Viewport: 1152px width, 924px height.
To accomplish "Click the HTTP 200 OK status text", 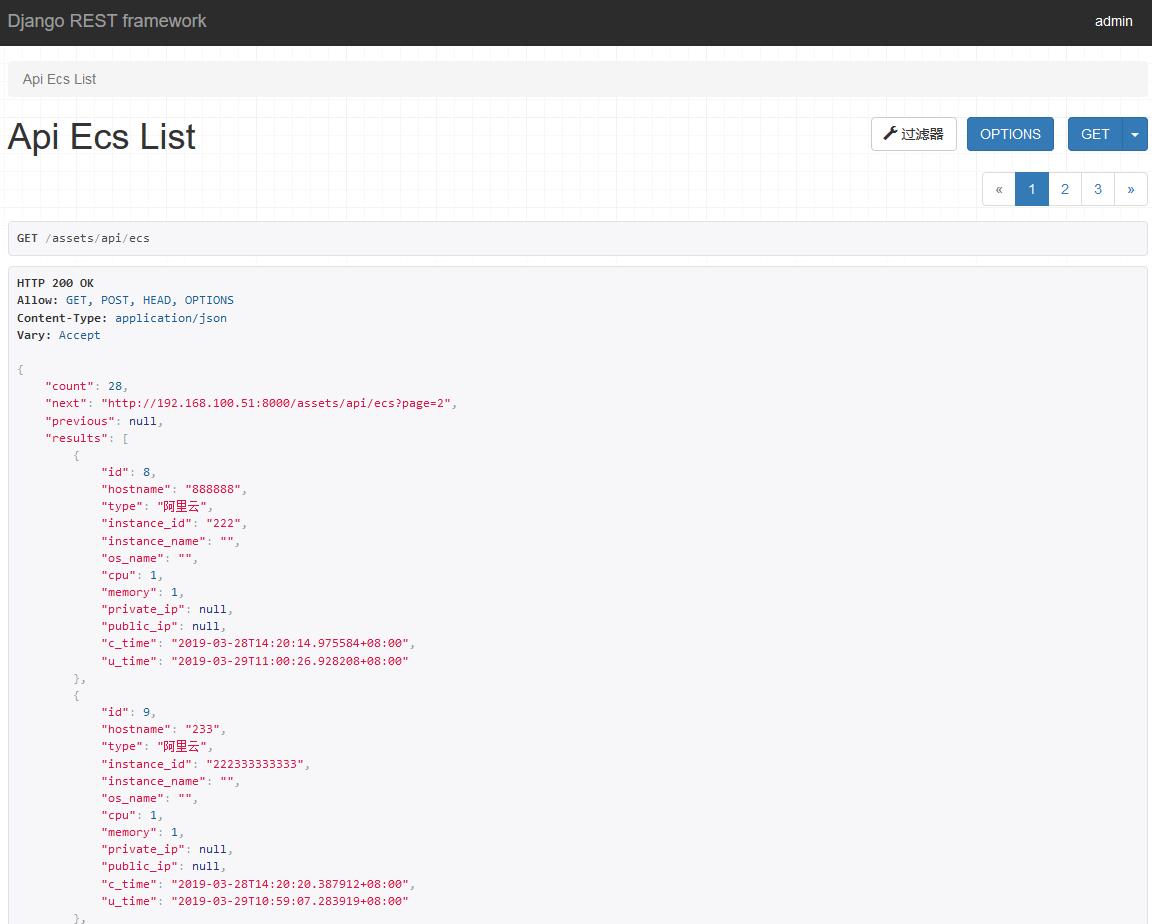I will (55, 283).
